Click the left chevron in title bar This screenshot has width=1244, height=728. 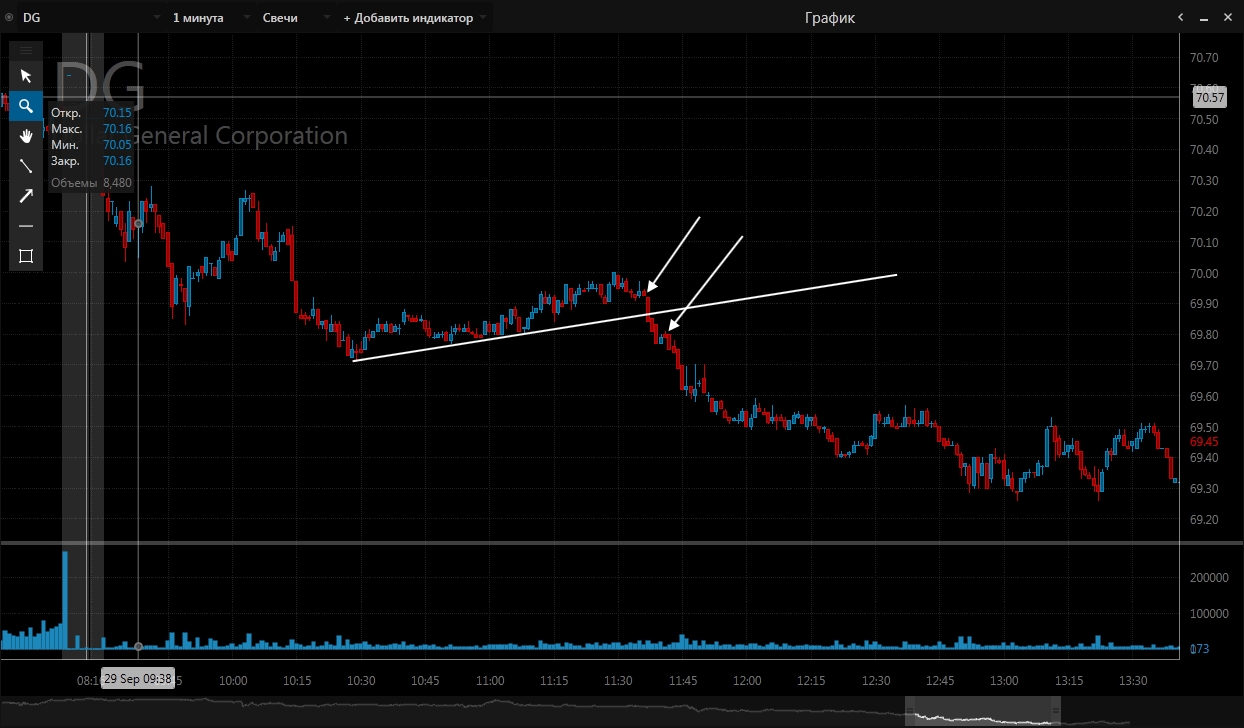[x=1181, y=18]
